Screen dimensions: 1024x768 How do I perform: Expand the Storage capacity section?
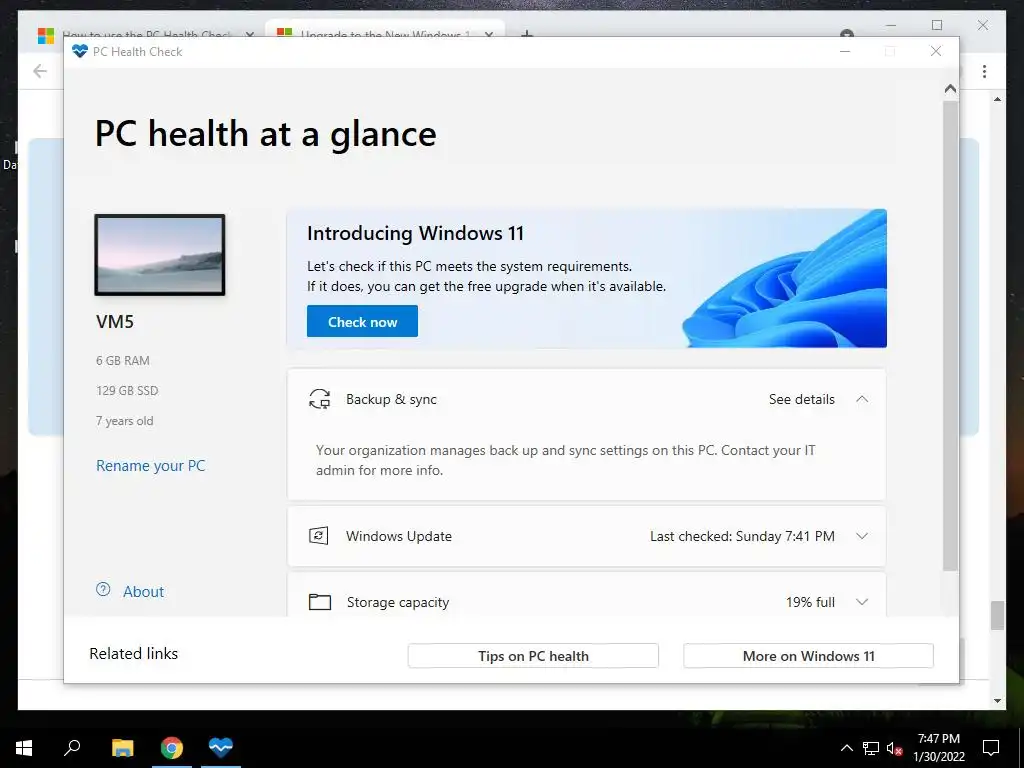tap(862, 602)
